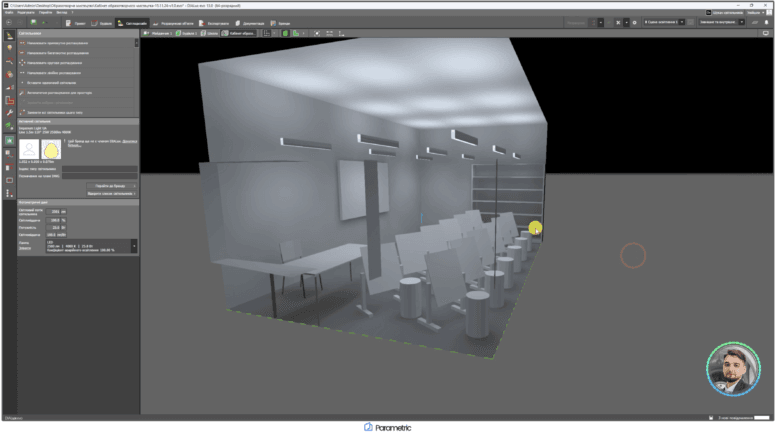Open the red floor-plan shaped sidebar tool
776x432 pixels.
9,100
